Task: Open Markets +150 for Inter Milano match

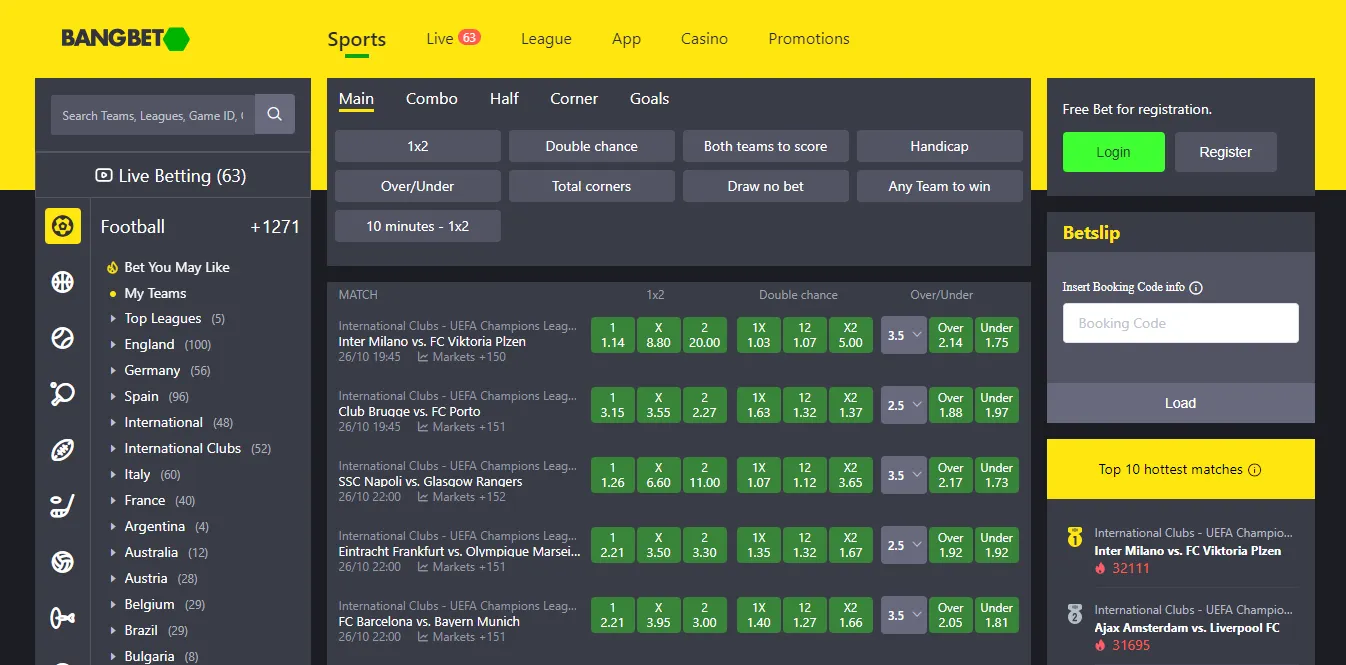Action: [x=462, y=357]
